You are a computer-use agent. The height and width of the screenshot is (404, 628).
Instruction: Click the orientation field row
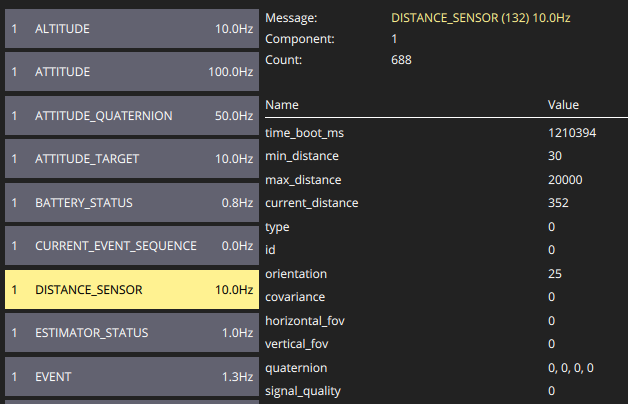[446, 274]
